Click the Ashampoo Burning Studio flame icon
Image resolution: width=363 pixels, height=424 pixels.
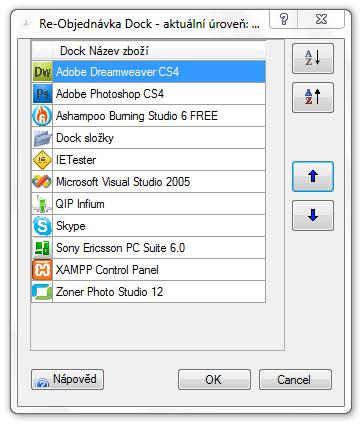tap(42, 116)
